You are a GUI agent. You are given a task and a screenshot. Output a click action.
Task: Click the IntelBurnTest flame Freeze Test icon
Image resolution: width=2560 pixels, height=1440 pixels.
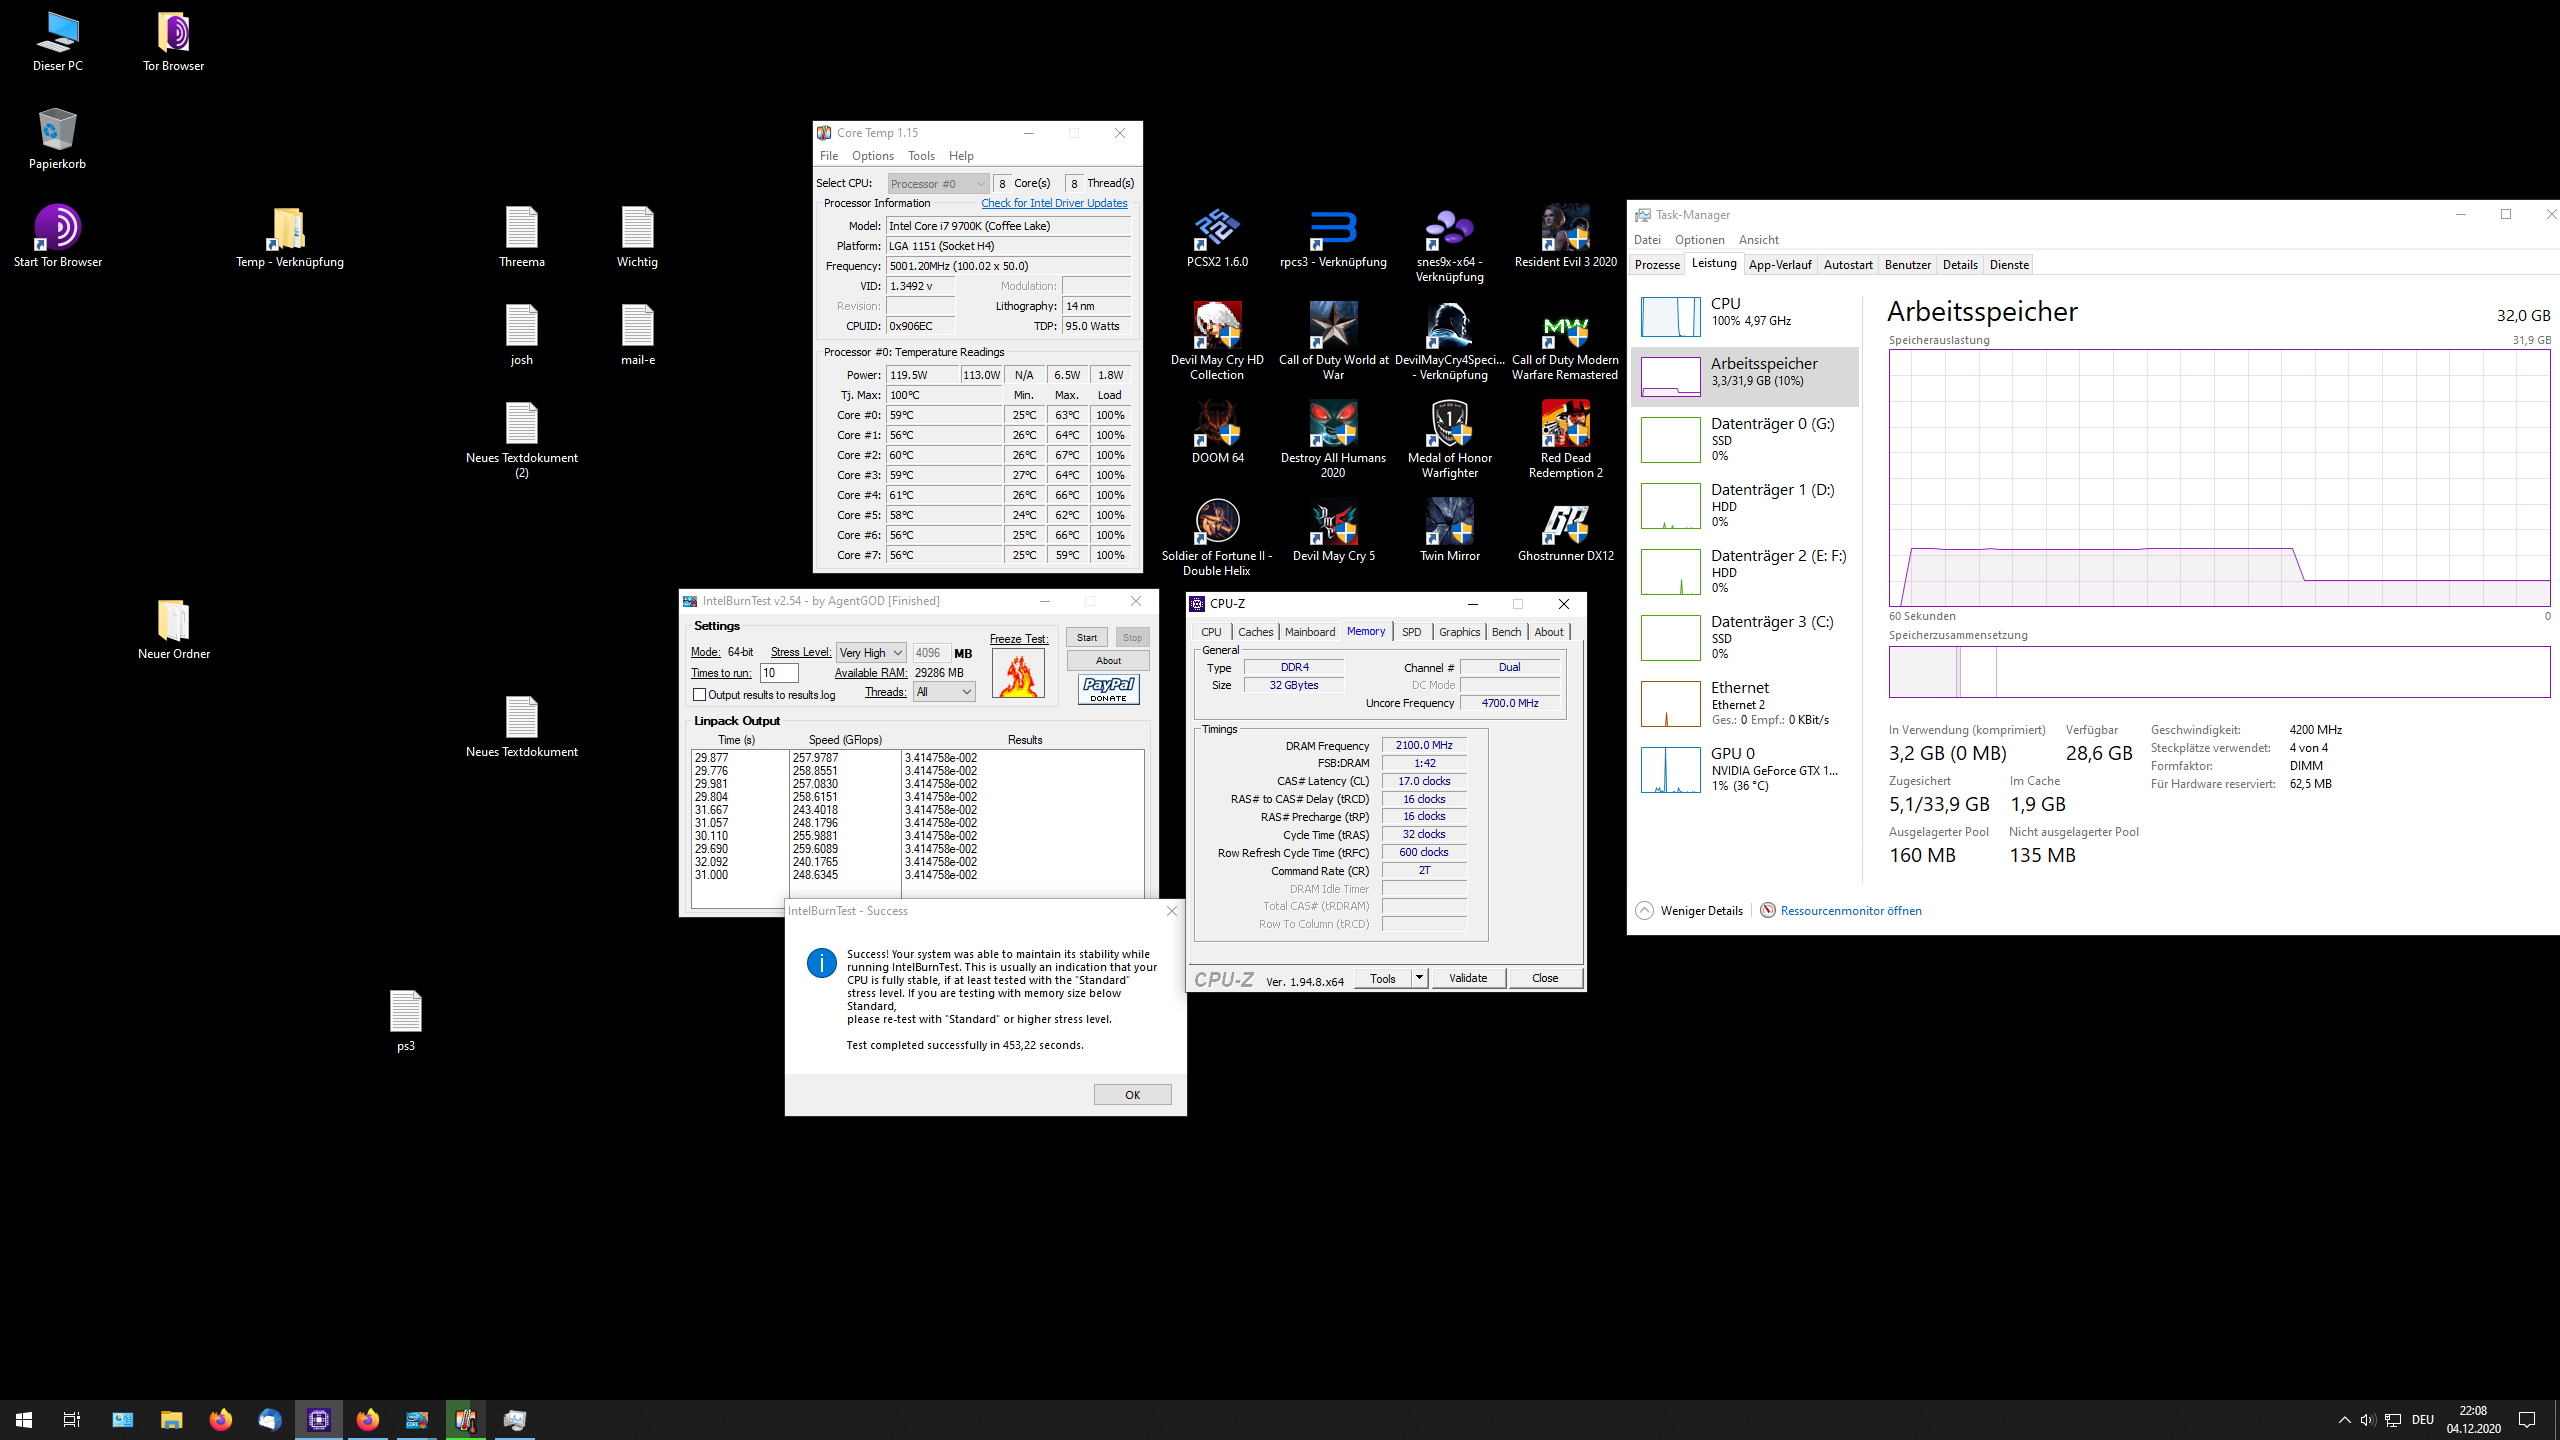point(1018,674)
